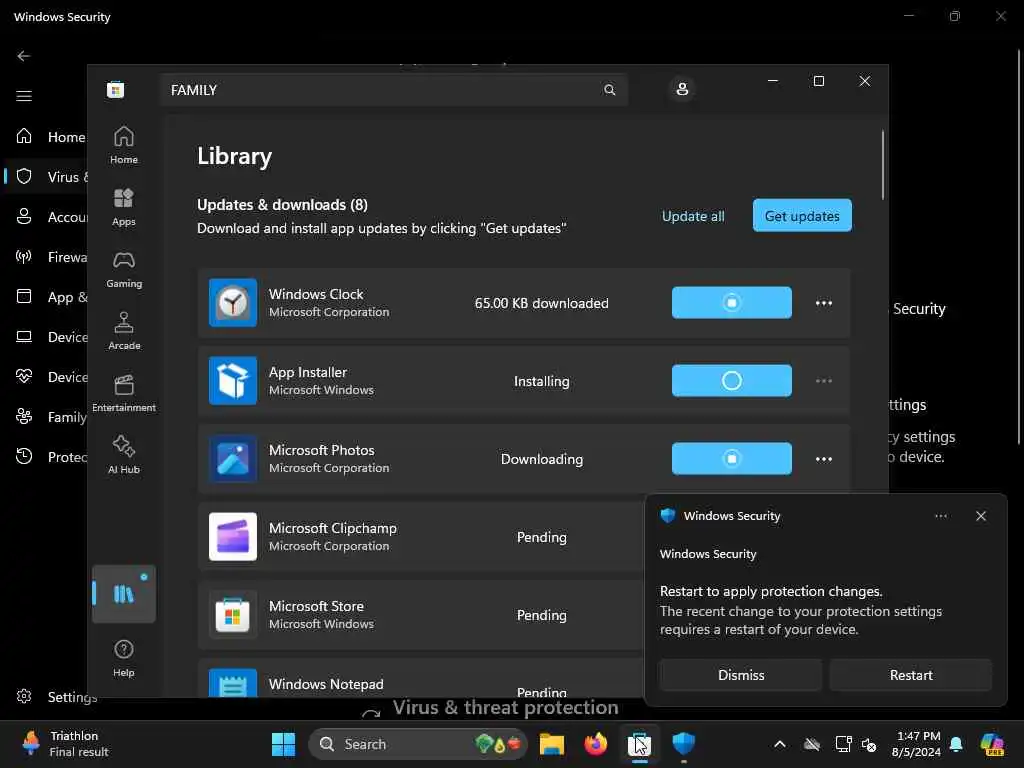Viewport: 1024px width, 768px height.
Task: Click Update all link
Action: pos(693,216)
